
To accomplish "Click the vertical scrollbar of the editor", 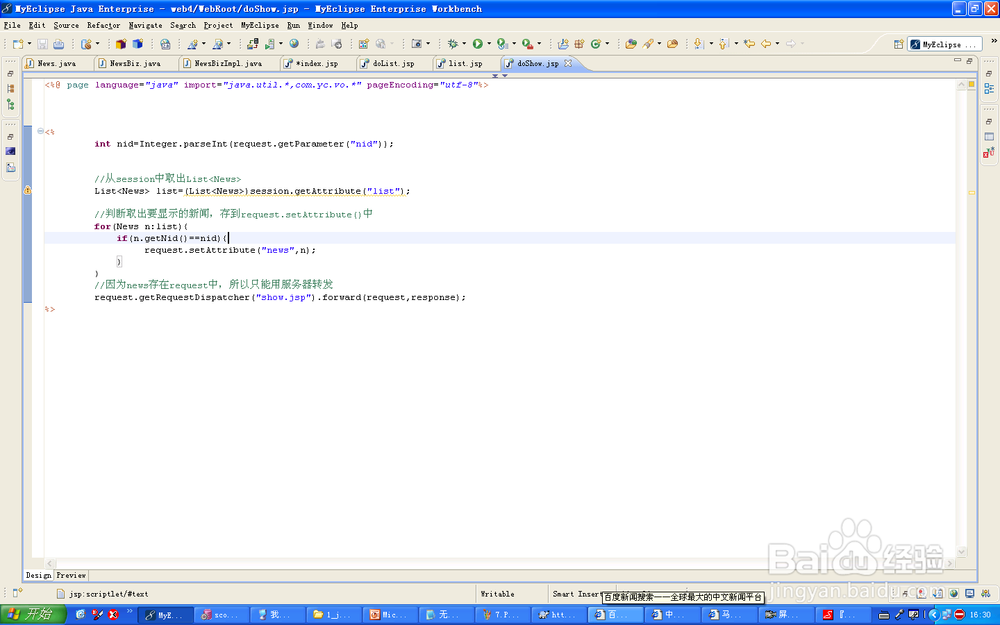I will point(962,318).
